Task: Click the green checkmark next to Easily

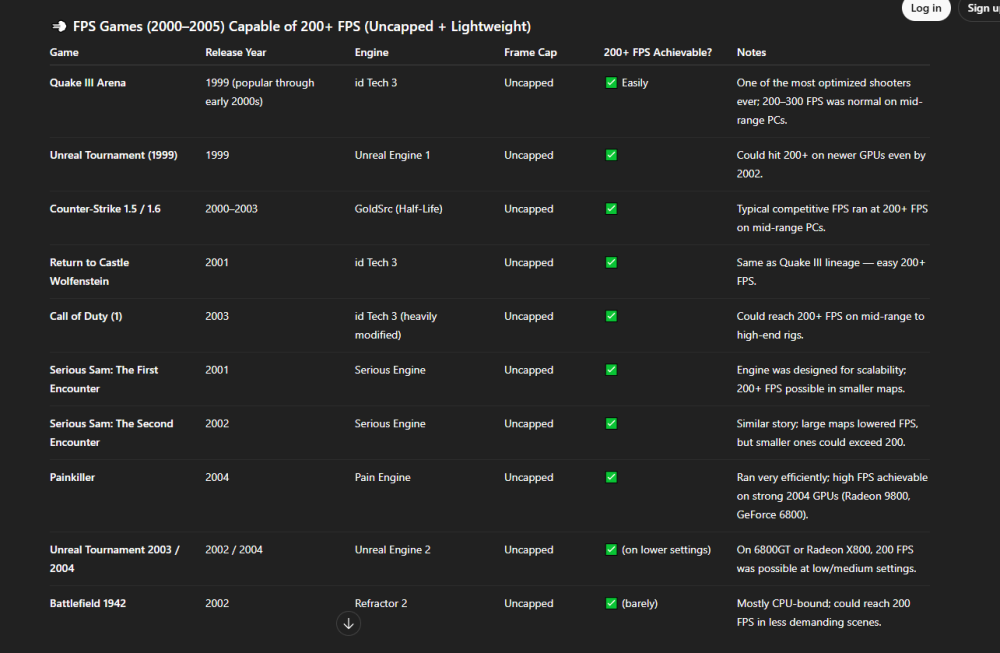Action: pyautogui.click(x=611, y=83)
